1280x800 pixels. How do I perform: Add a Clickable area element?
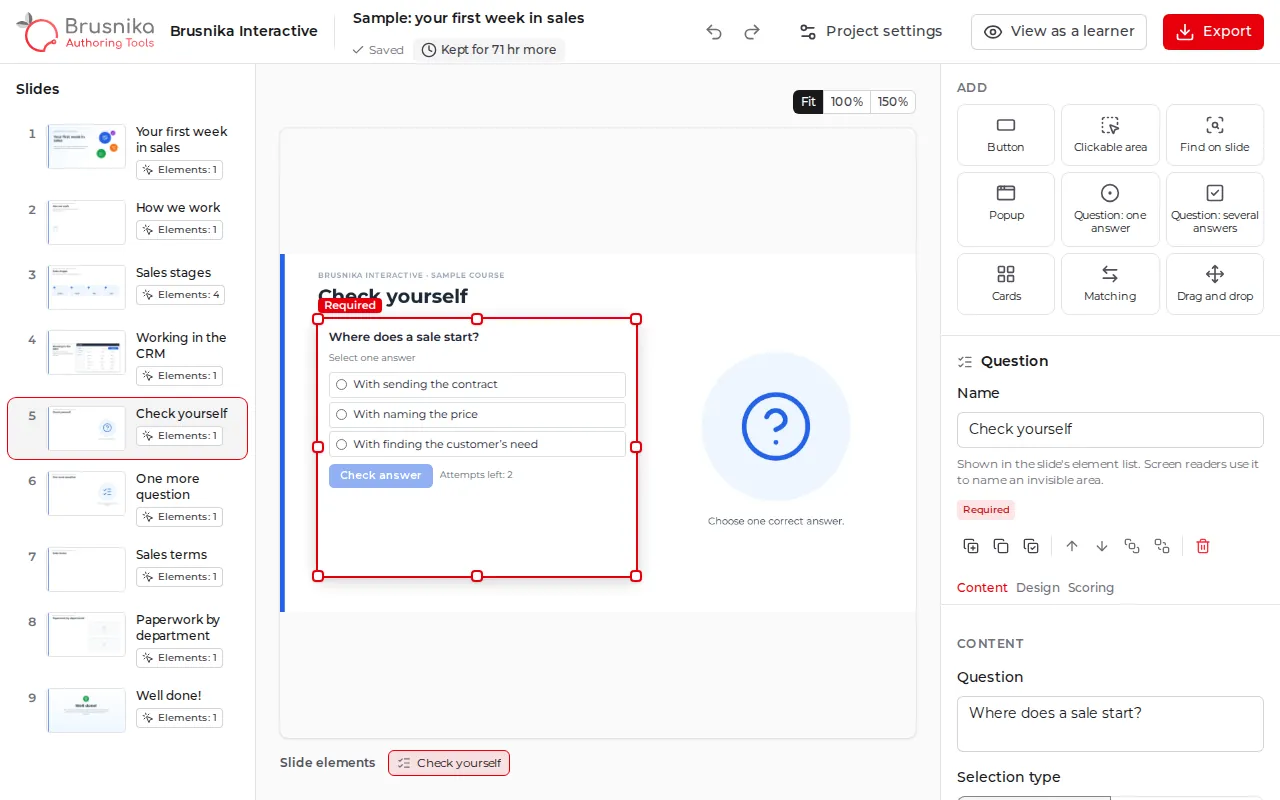[1110, 135]
